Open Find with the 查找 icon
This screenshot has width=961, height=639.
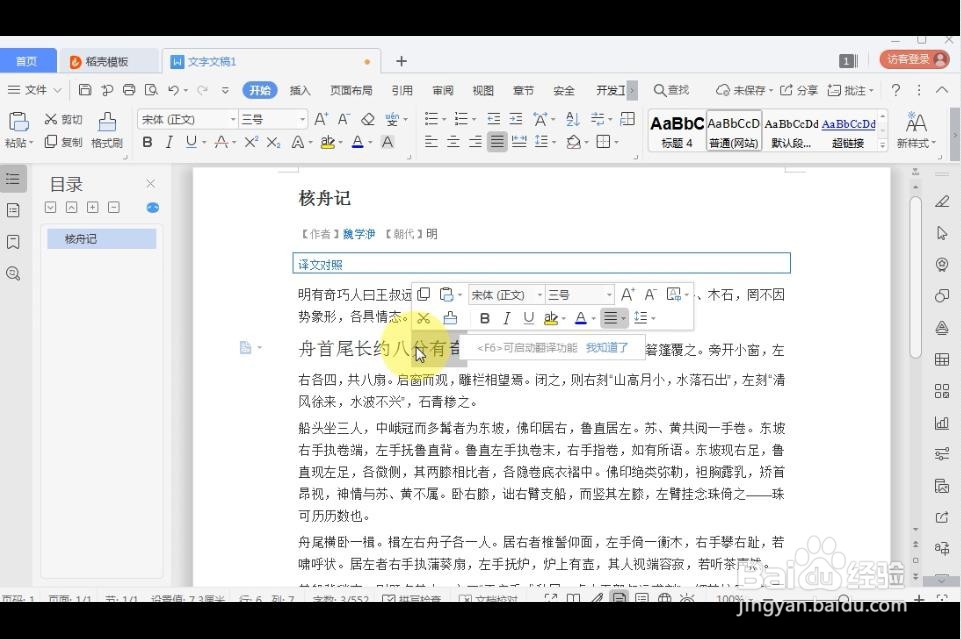670,90
